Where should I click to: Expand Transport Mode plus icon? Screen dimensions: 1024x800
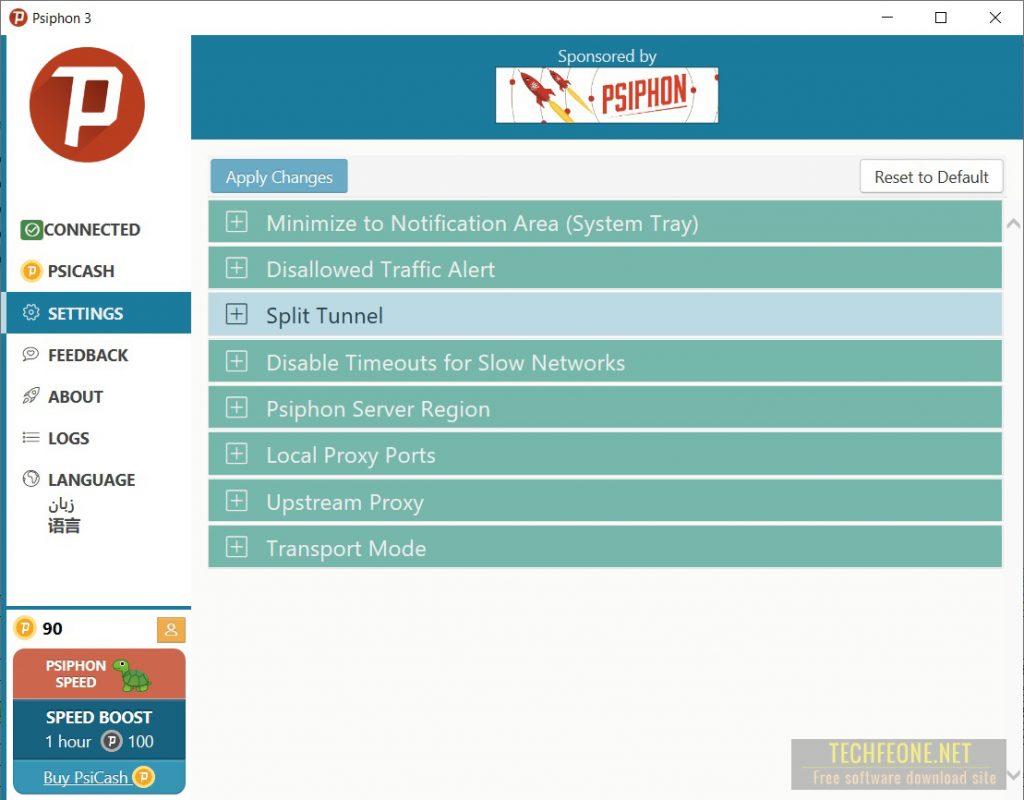(236, 547)
